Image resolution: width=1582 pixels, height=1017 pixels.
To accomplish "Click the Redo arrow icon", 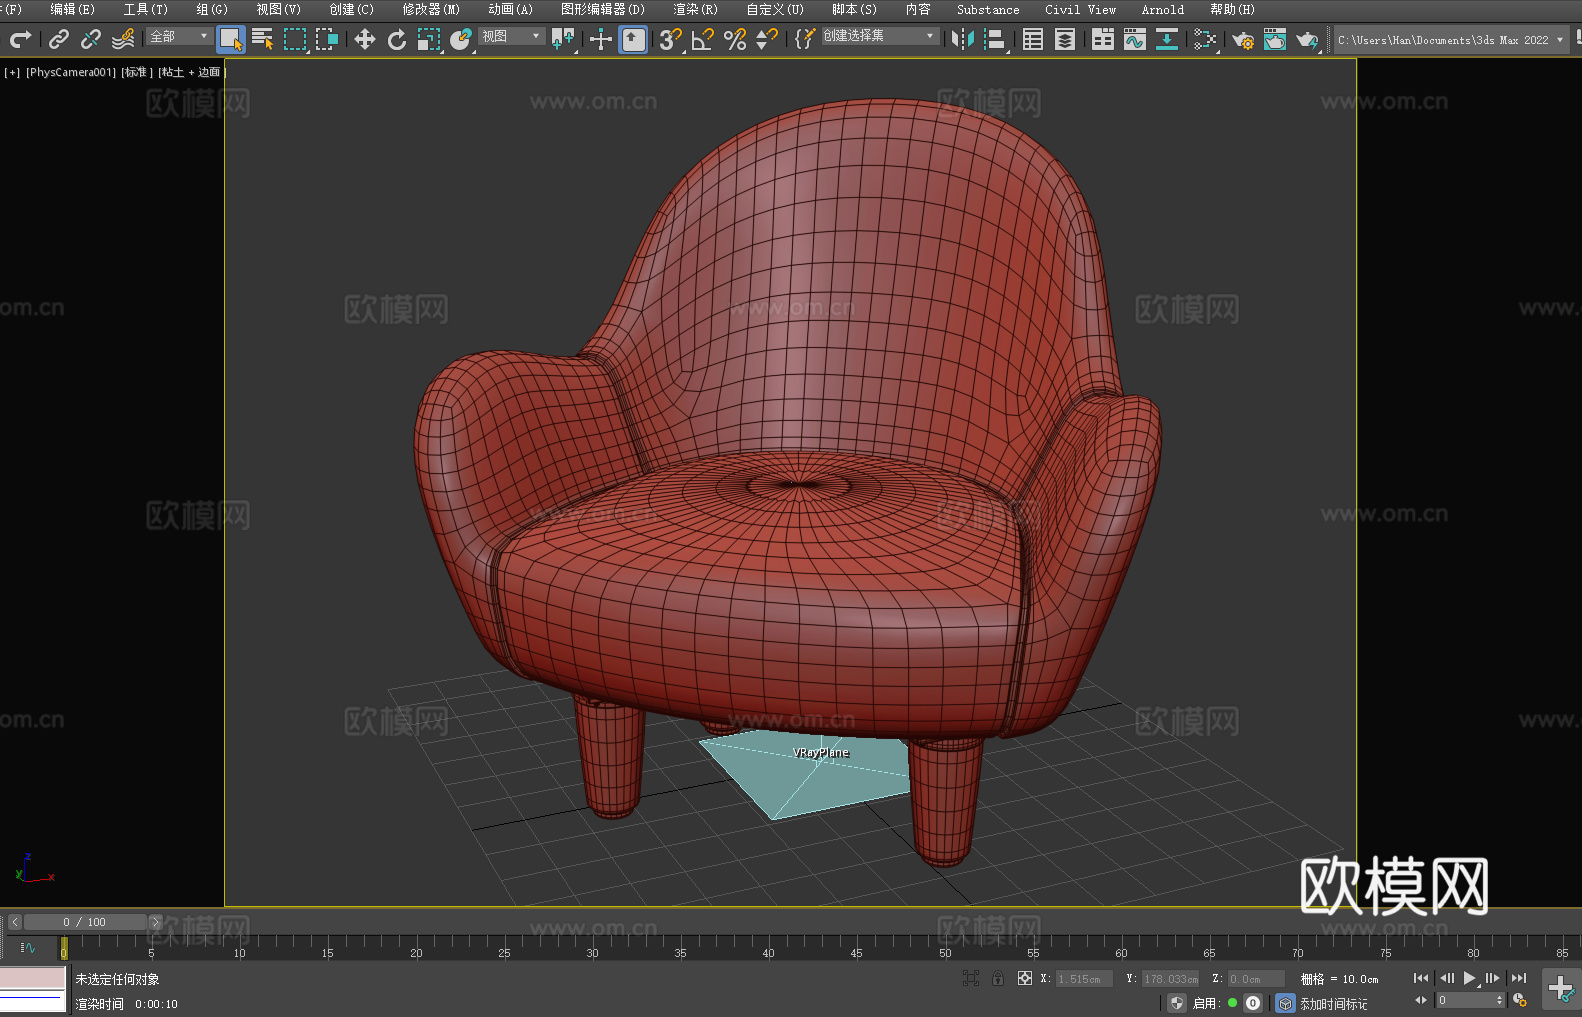I will point(20,39).
